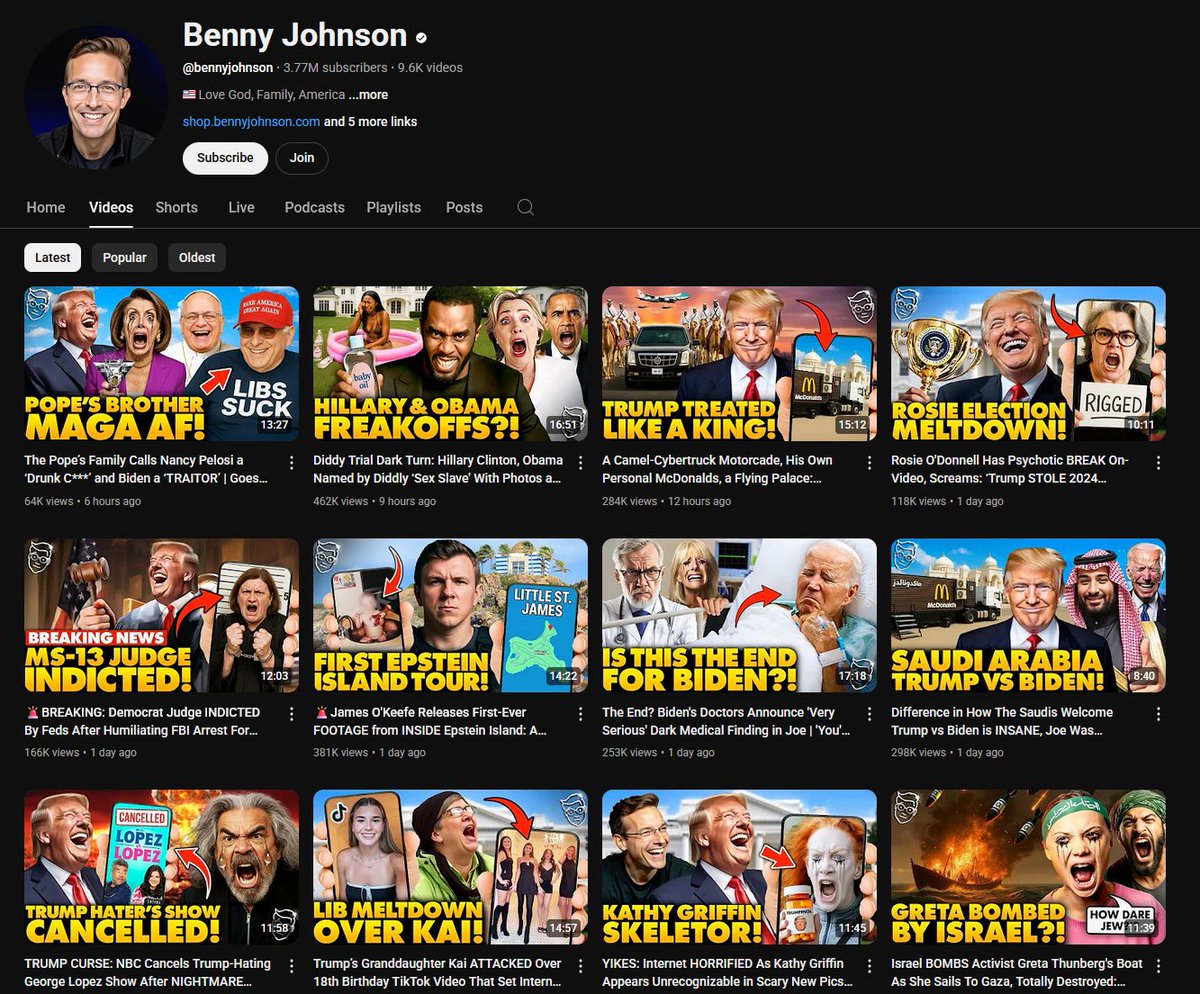Select the Popular sort chip
This screenshot has width=1200, height=994.
pos(125,257)
